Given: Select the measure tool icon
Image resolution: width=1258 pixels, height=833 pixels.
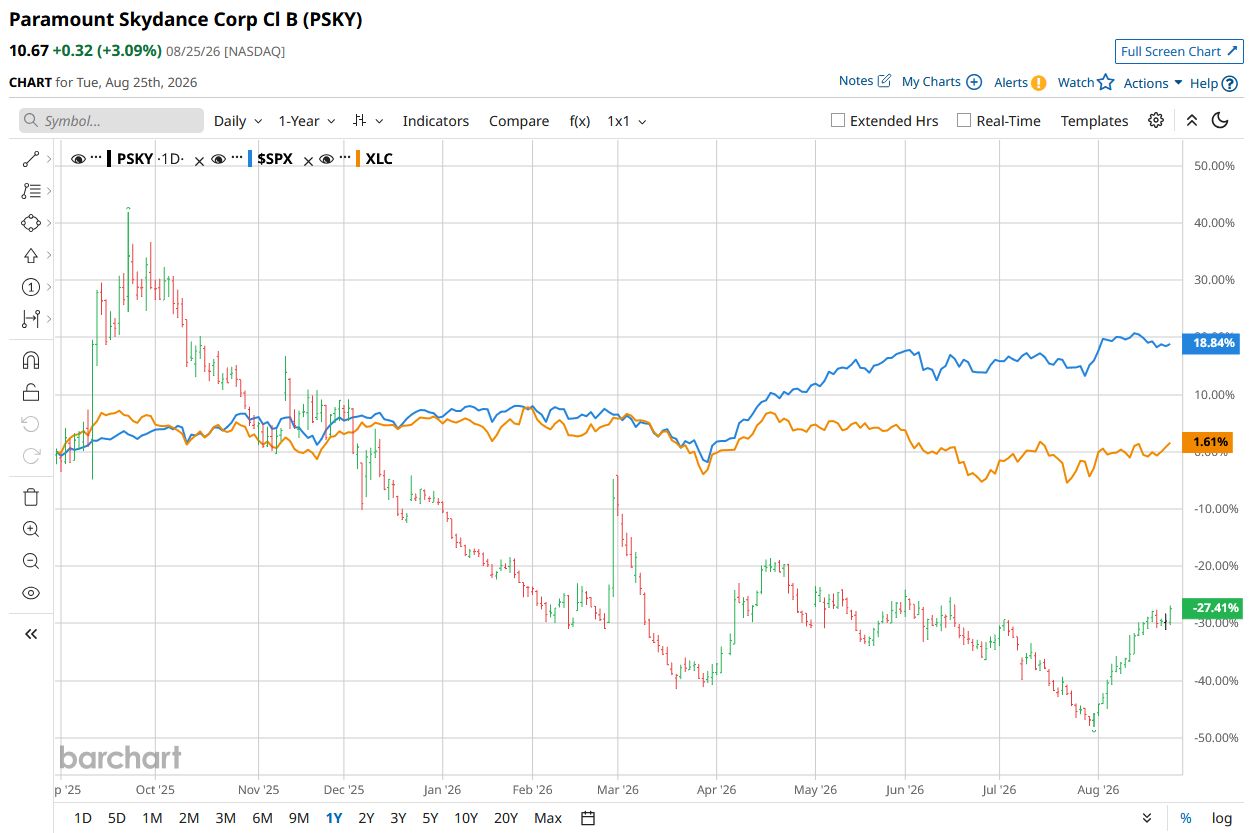Looking at the screenshot, I should 30,319.
